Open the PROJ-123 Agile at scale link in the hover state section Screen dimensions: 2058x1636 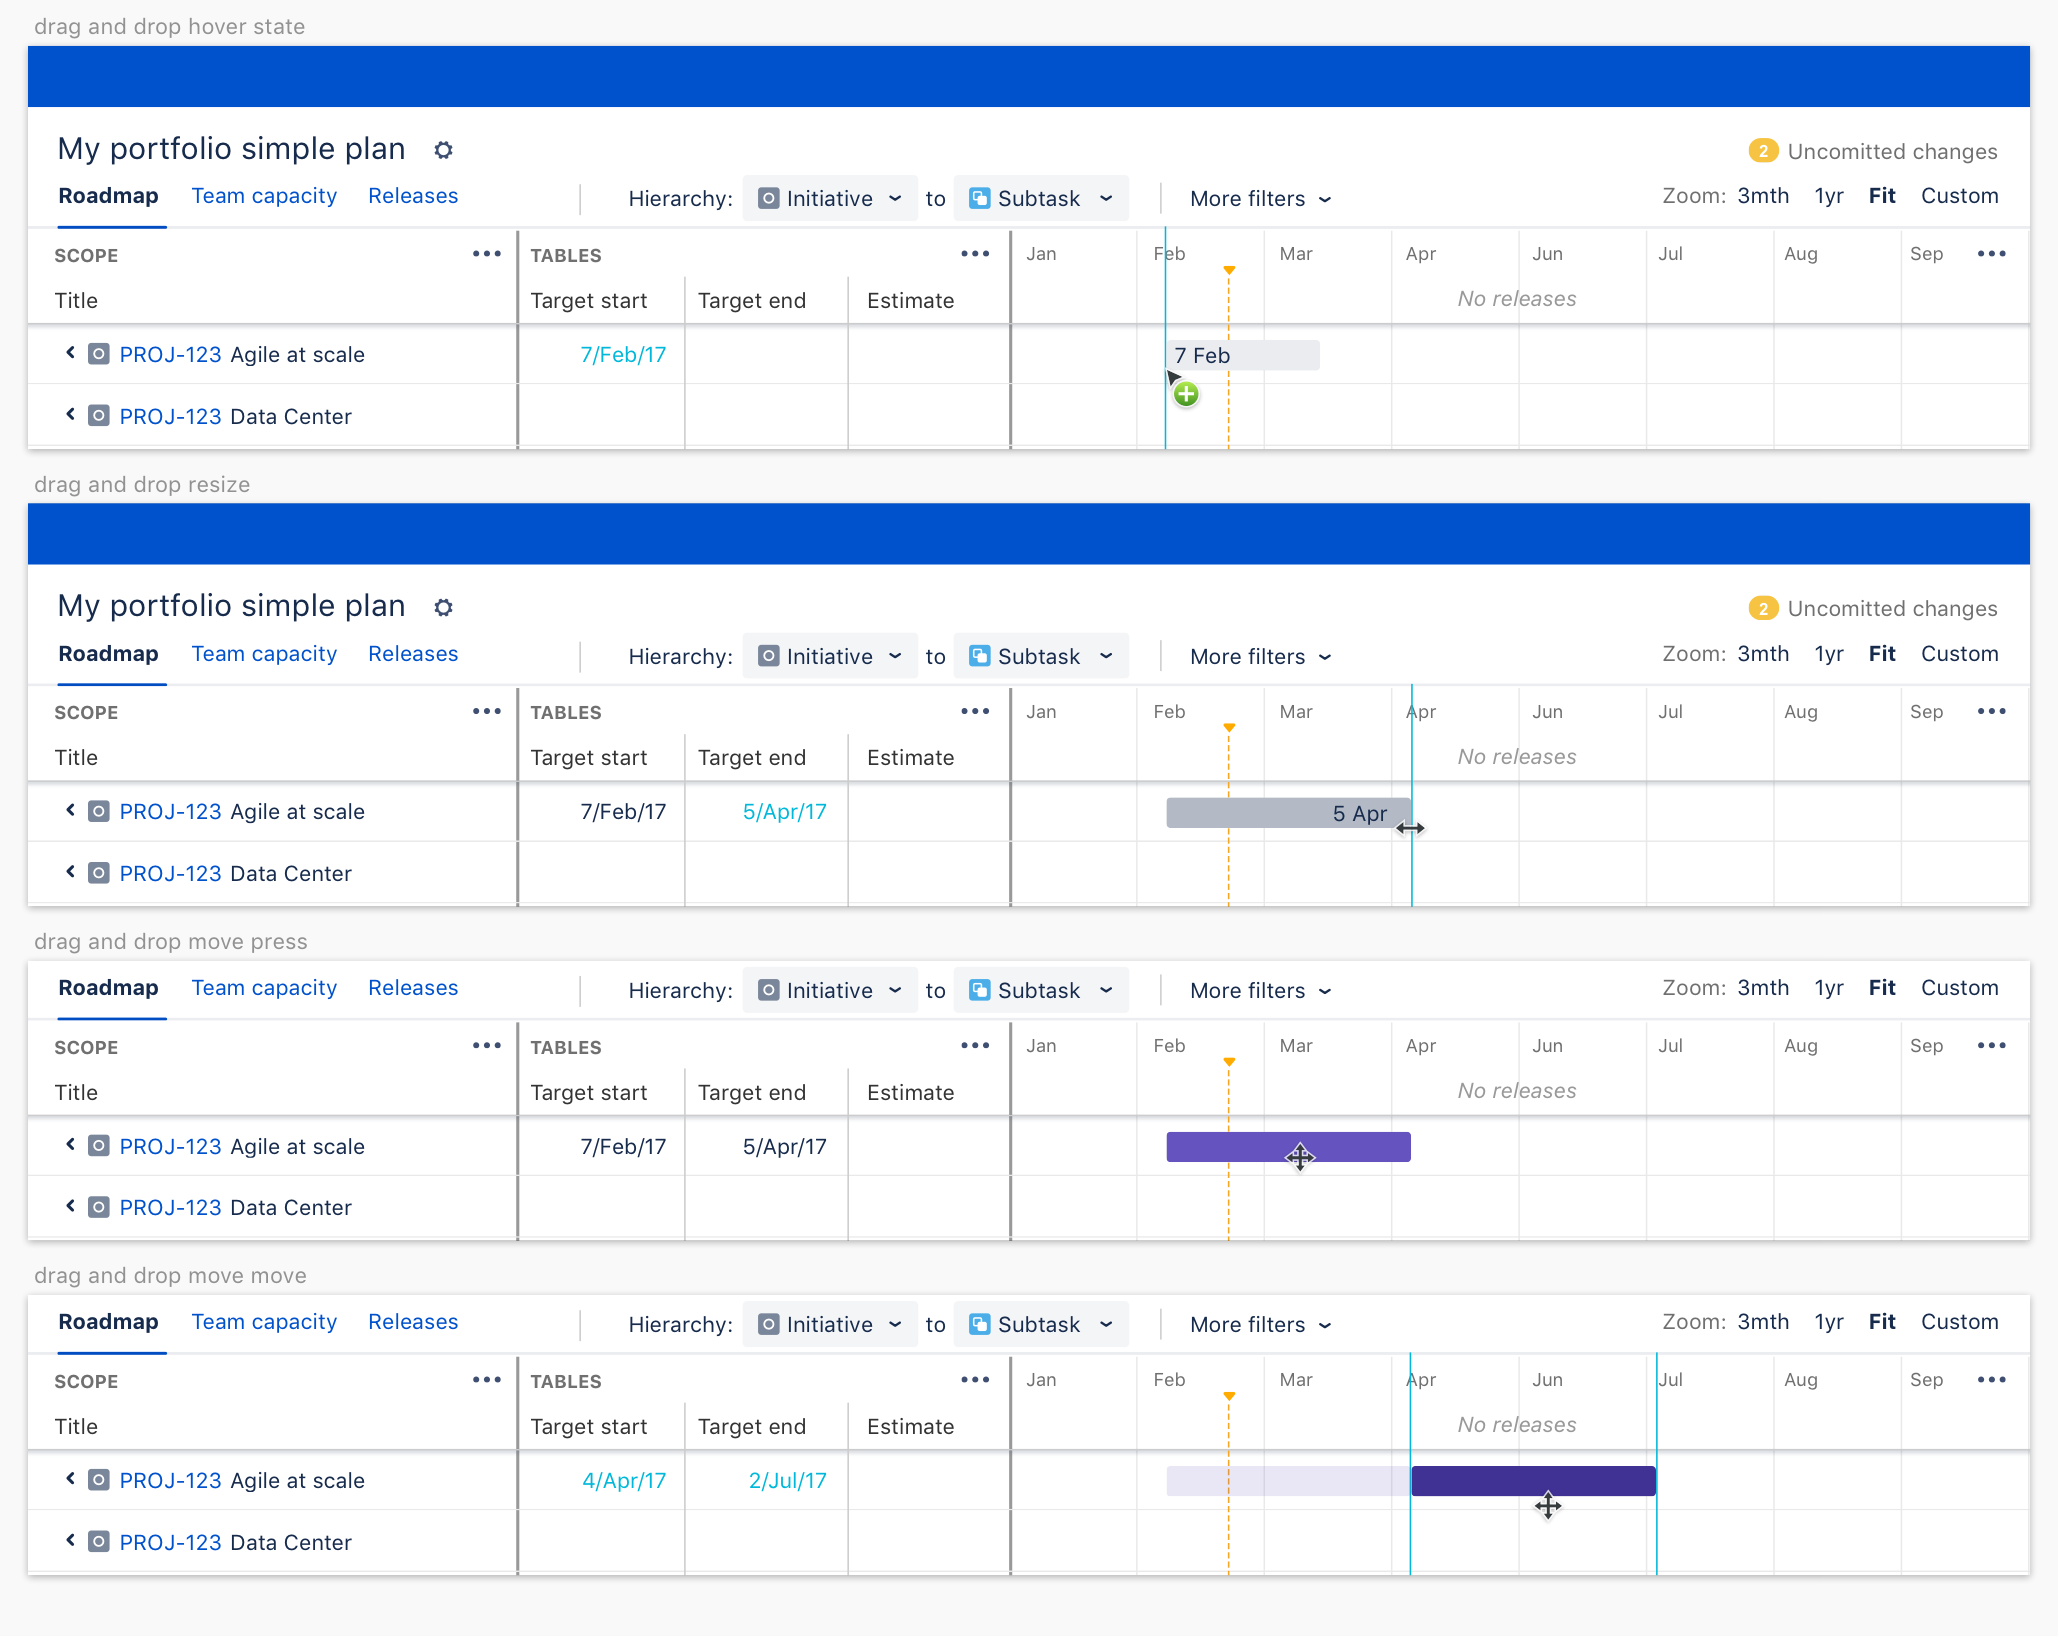(170, 355)
